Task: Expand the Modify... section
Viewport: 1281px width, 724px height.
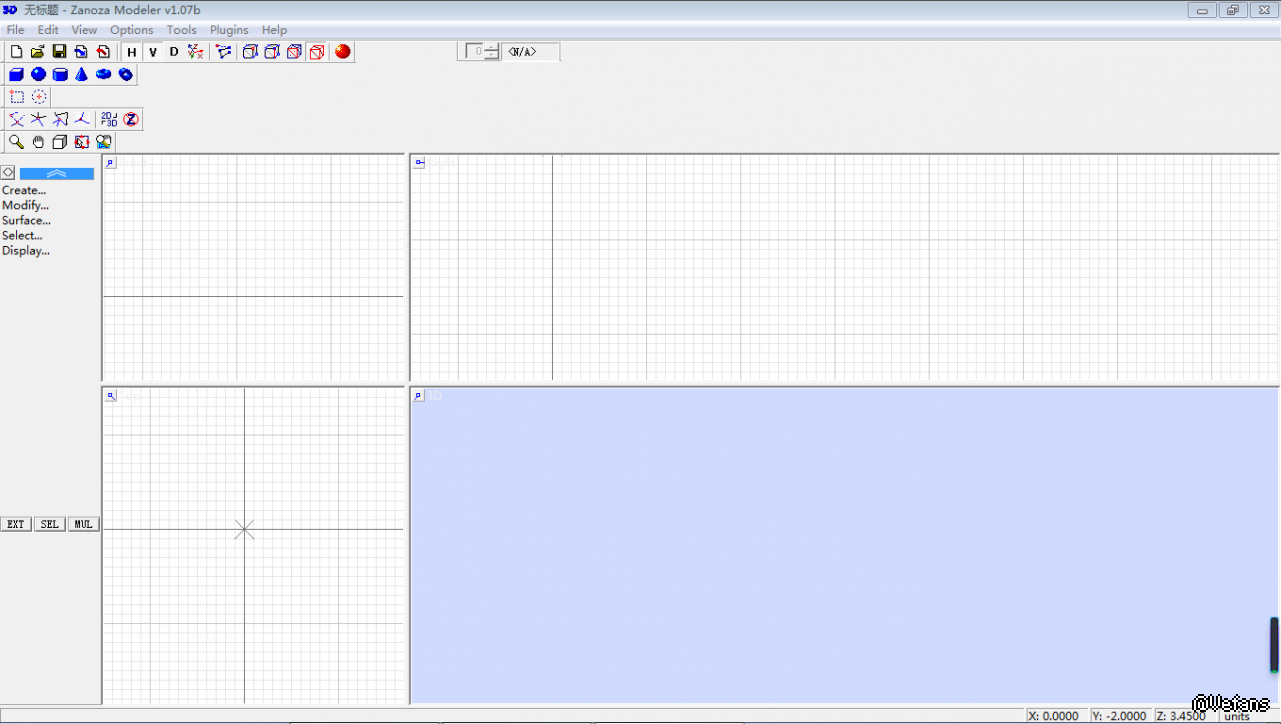Action: point(26,205)
